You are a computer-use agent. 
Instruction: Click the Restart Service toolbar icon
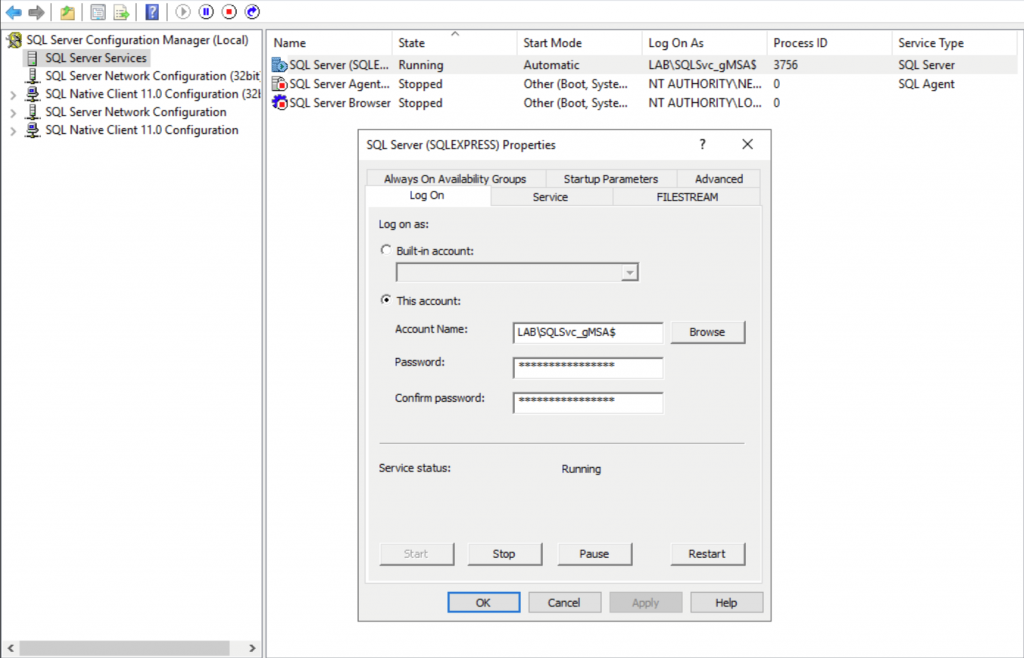pos(252,12)
